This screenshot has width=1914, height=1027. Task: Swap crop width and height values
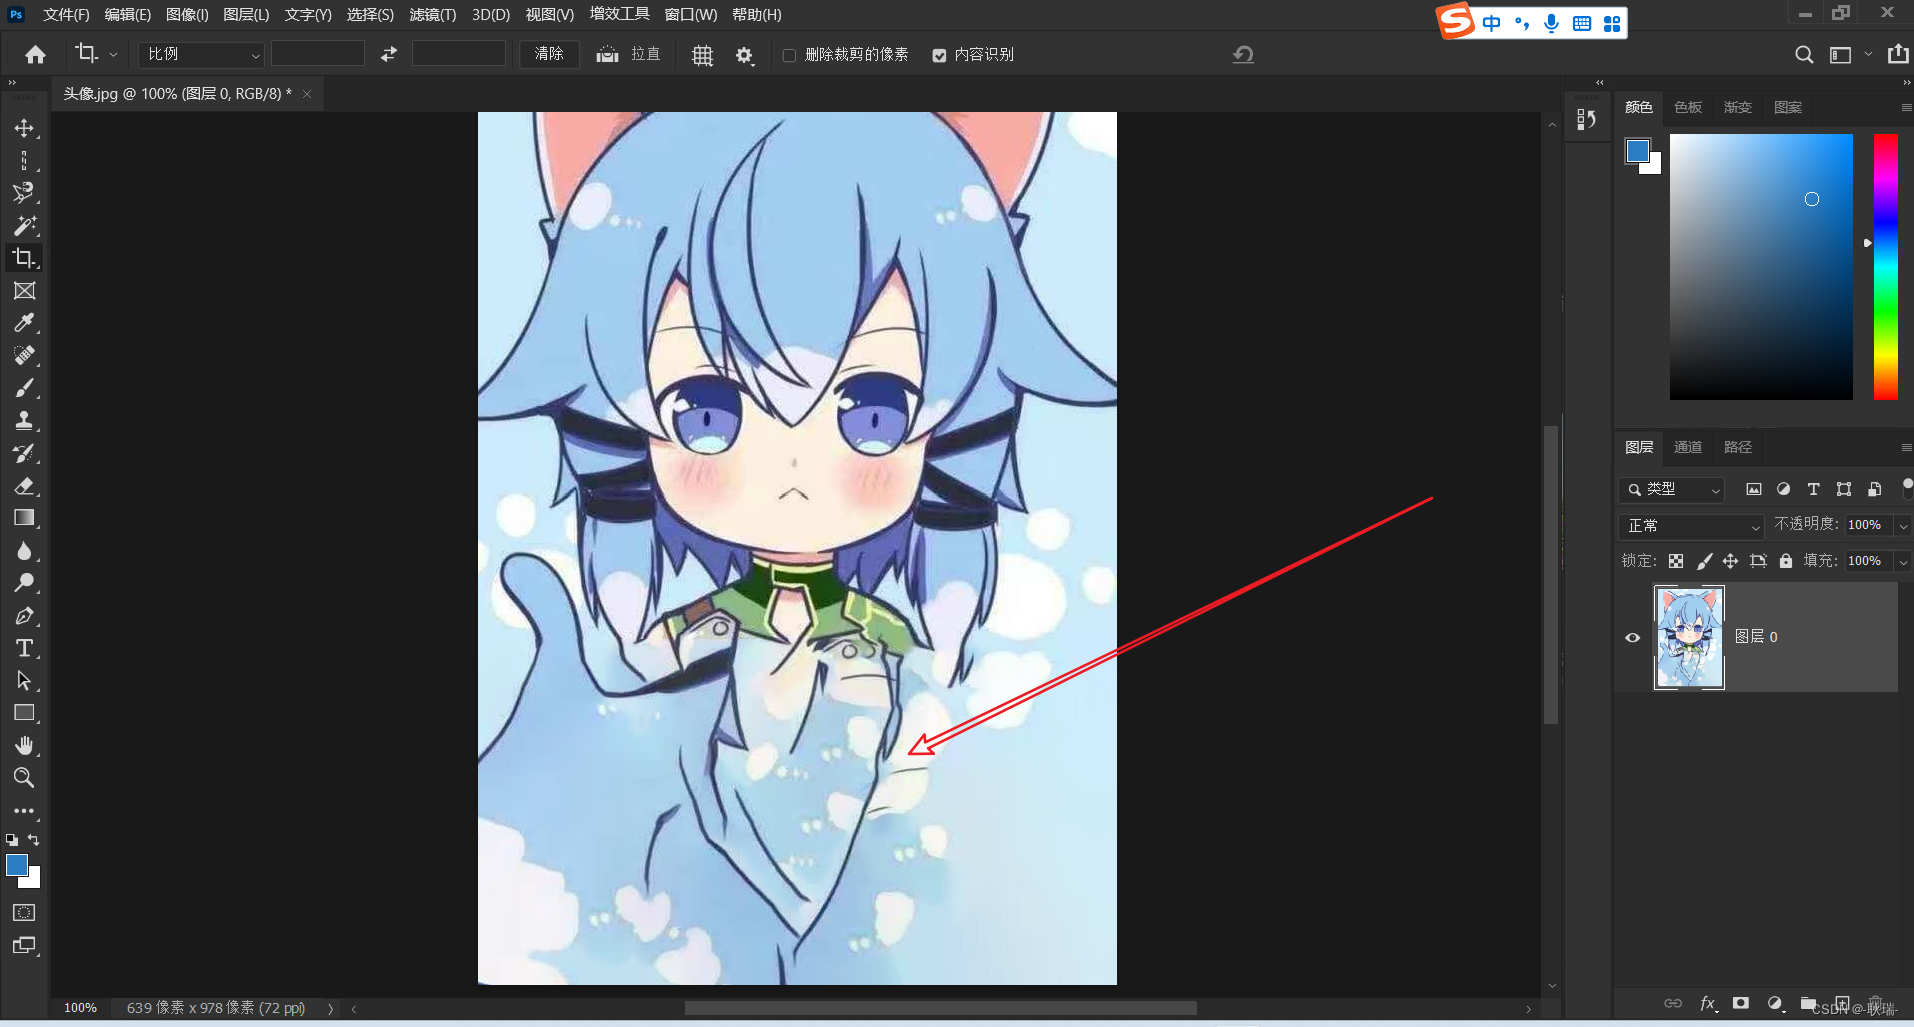[389, 54]
